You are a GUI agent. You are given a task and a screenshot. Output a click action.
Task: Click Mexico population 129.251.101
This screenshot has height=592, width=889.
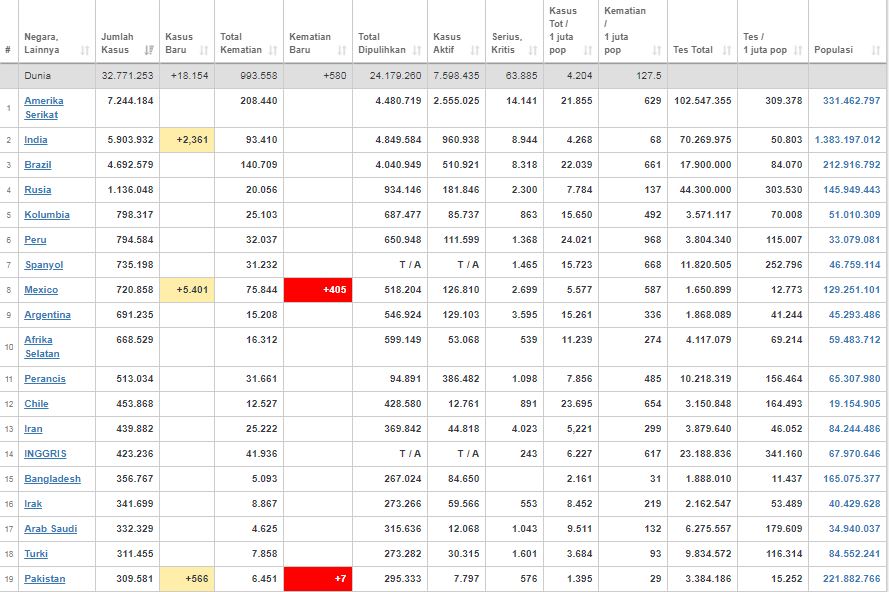click(851, 289)
